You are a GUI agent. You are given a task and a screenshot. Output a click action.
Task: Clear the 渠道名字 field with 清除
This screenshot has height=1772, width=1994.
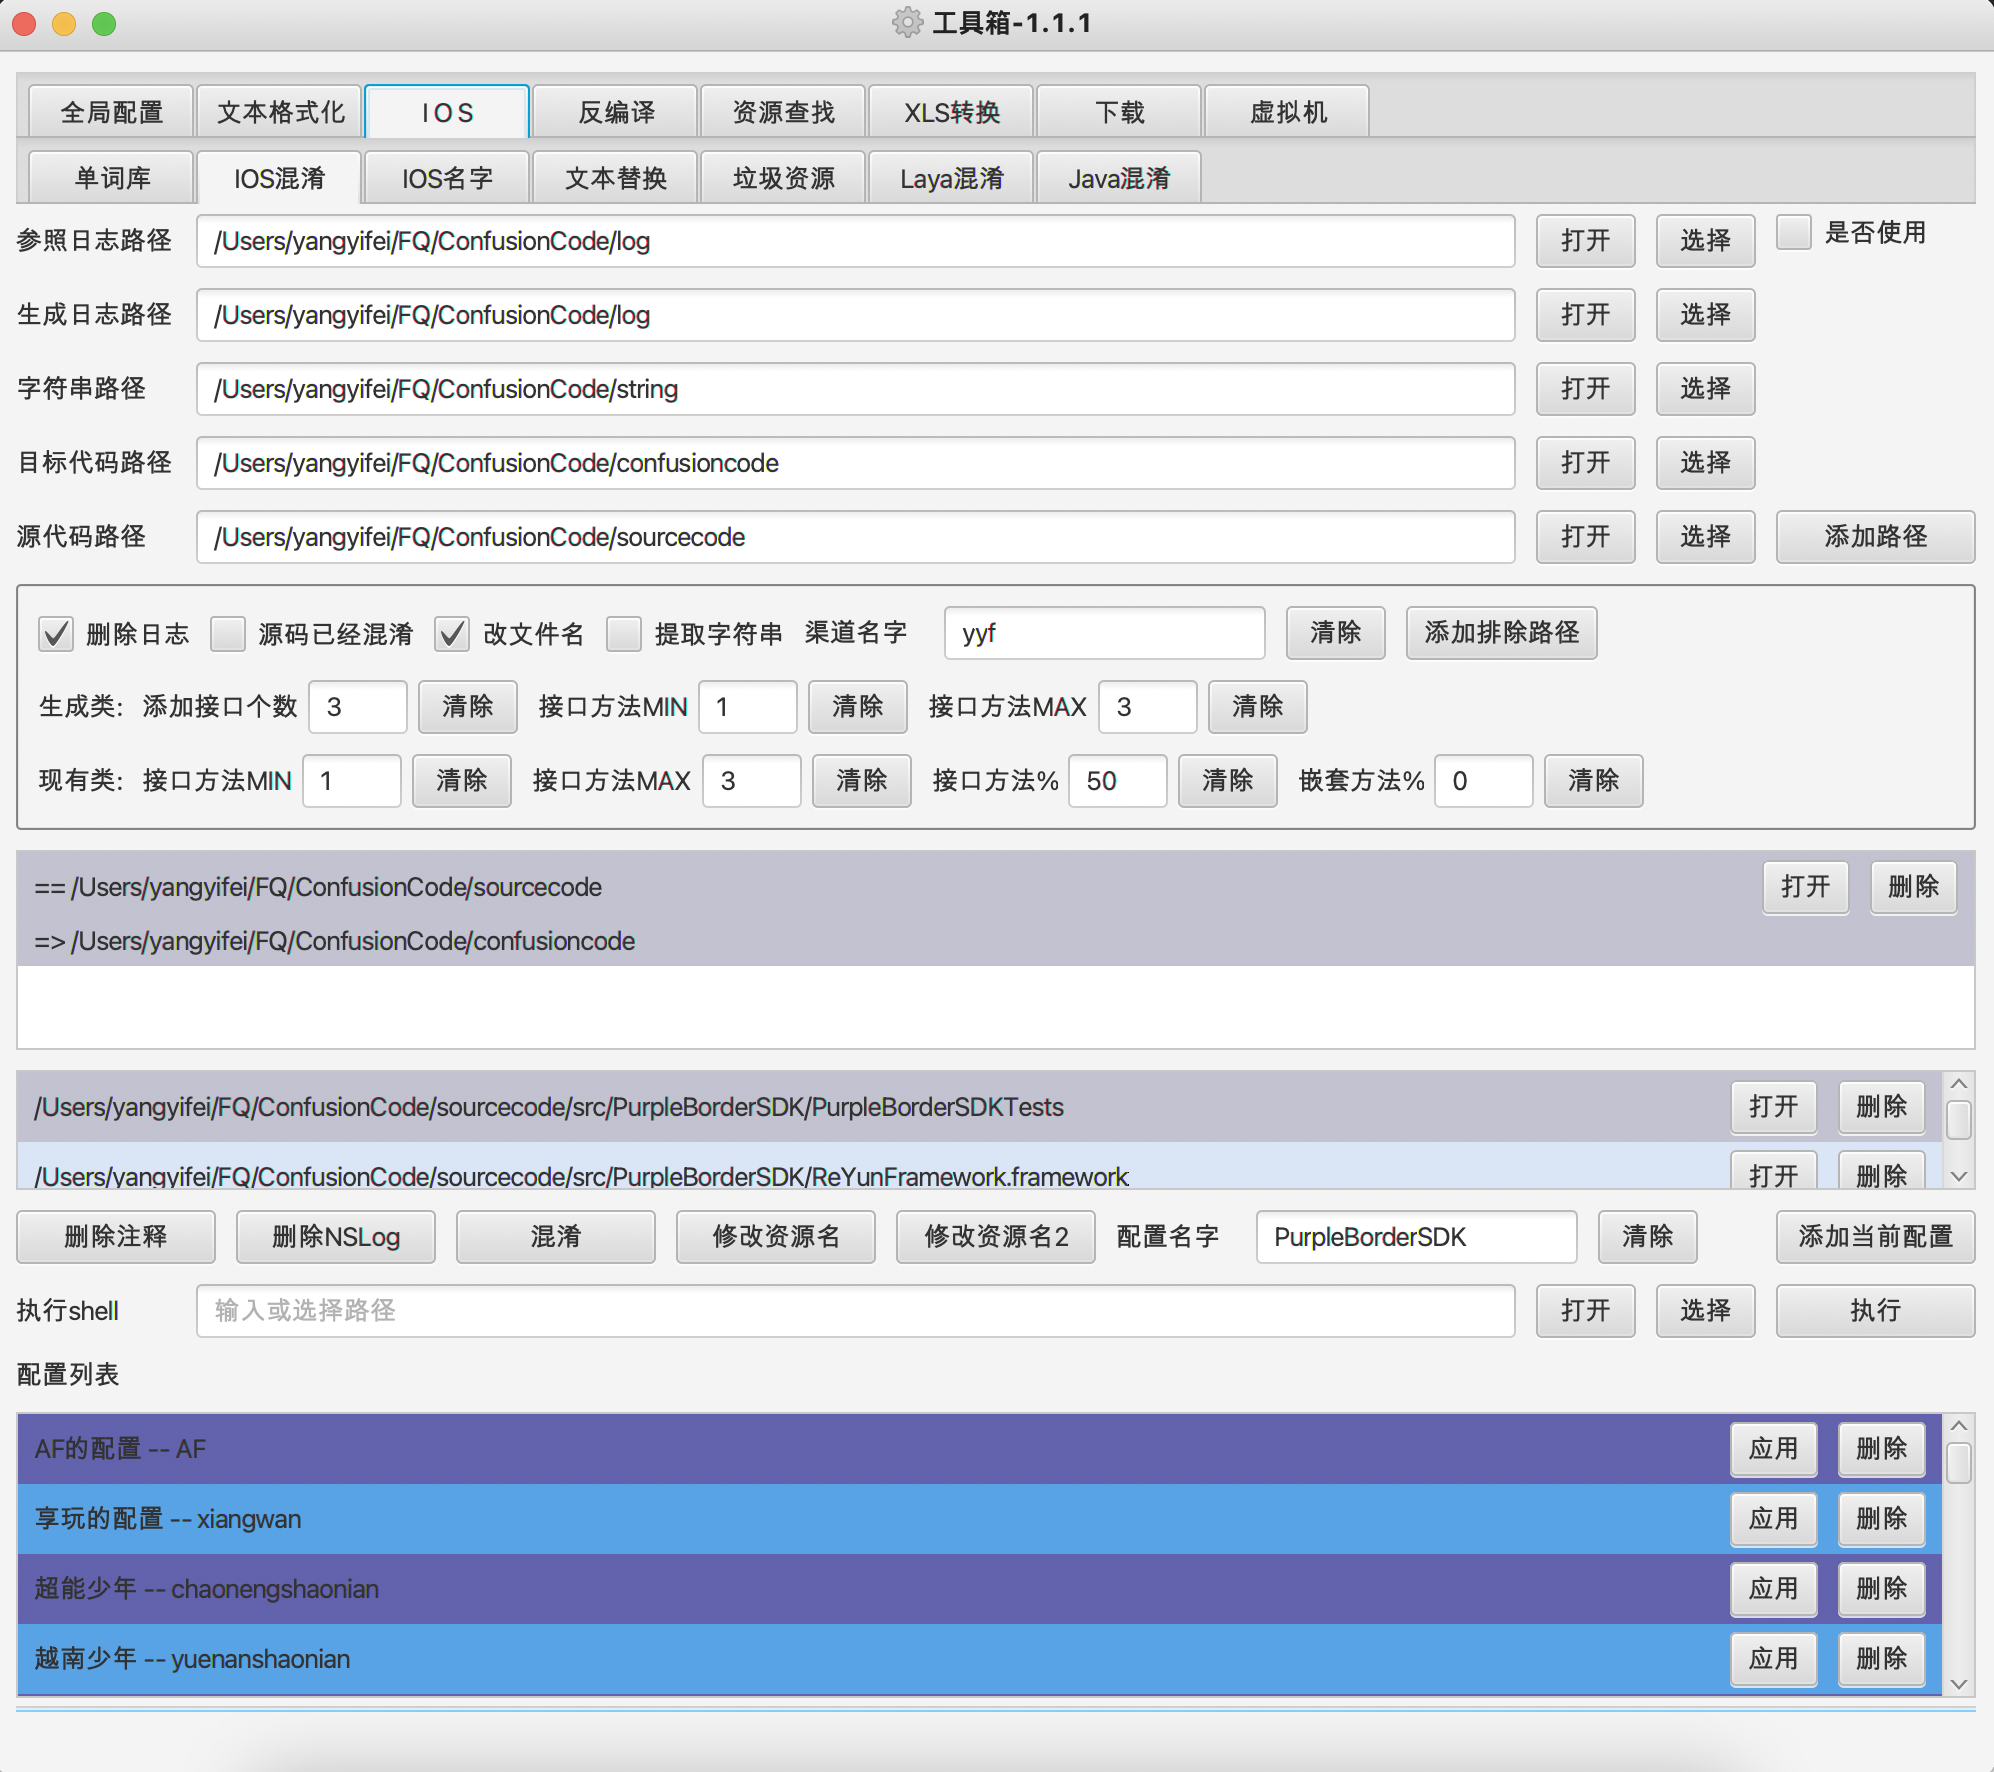pos(1336,633)
